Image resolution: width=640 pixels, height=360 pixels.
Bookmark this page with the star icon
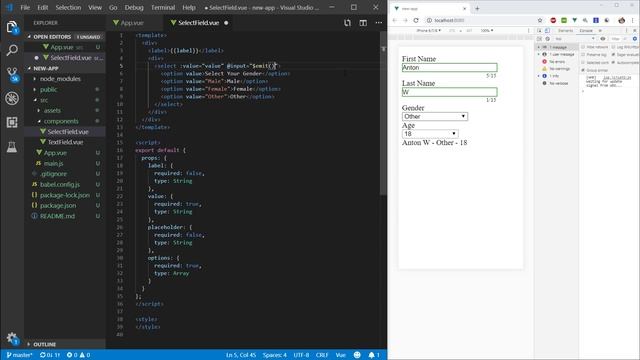click(540, 20)
